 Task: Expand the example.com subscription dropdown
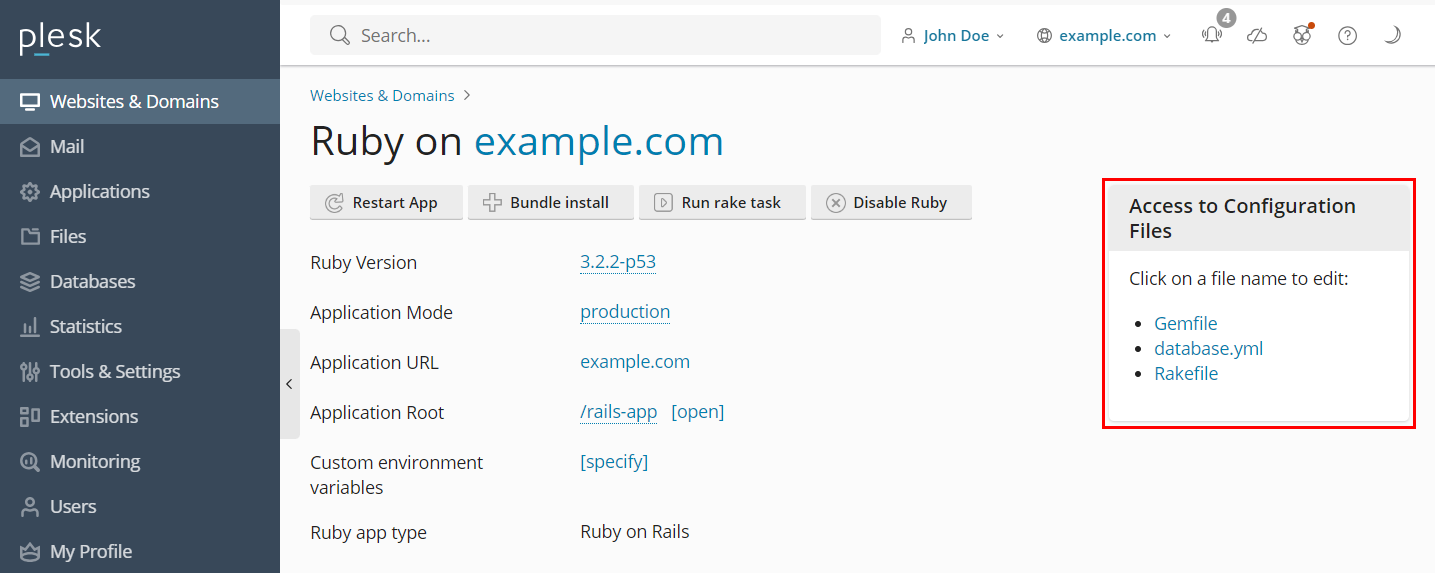tap(1104, 36)
